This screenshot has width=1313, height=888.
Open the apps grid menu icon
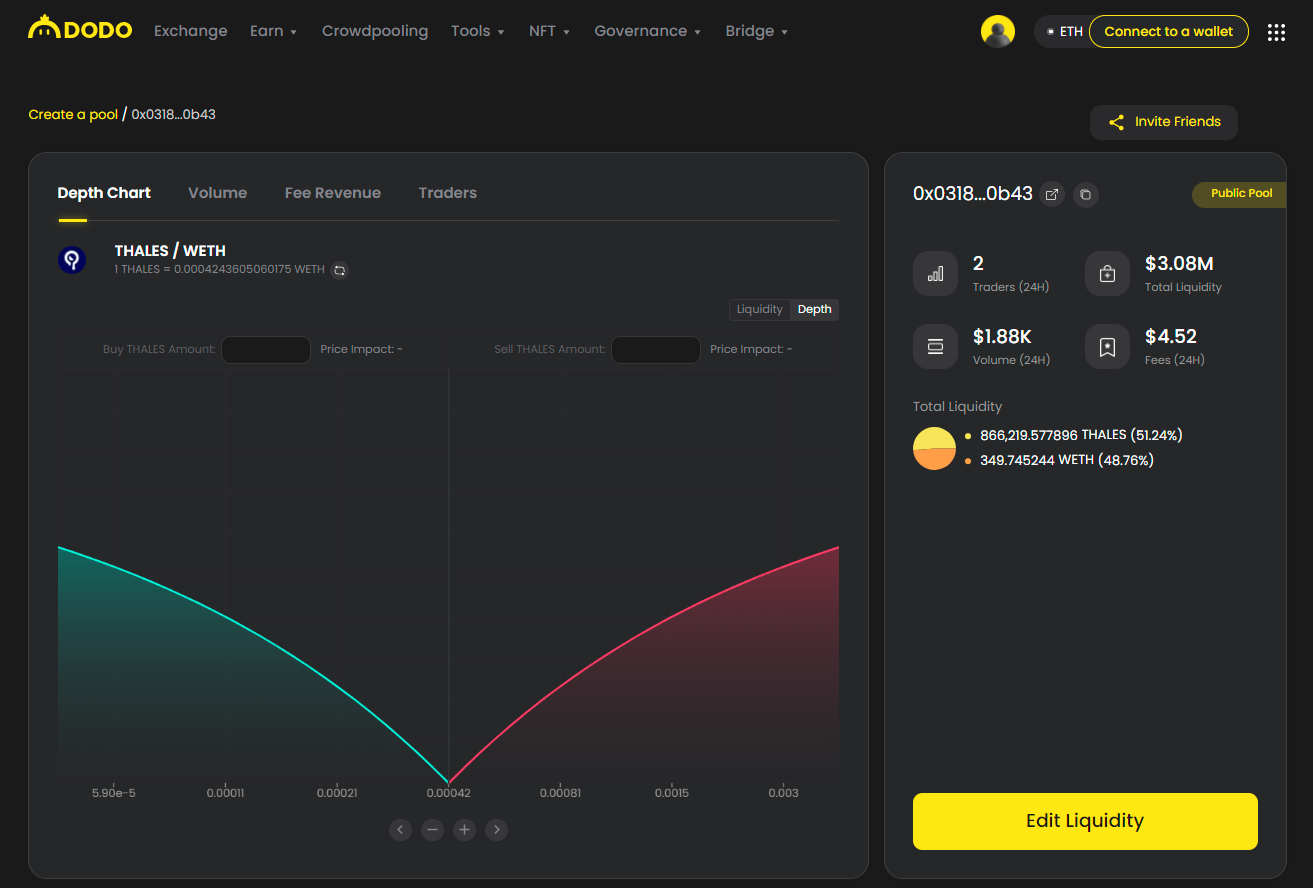tap(1276, 32)
